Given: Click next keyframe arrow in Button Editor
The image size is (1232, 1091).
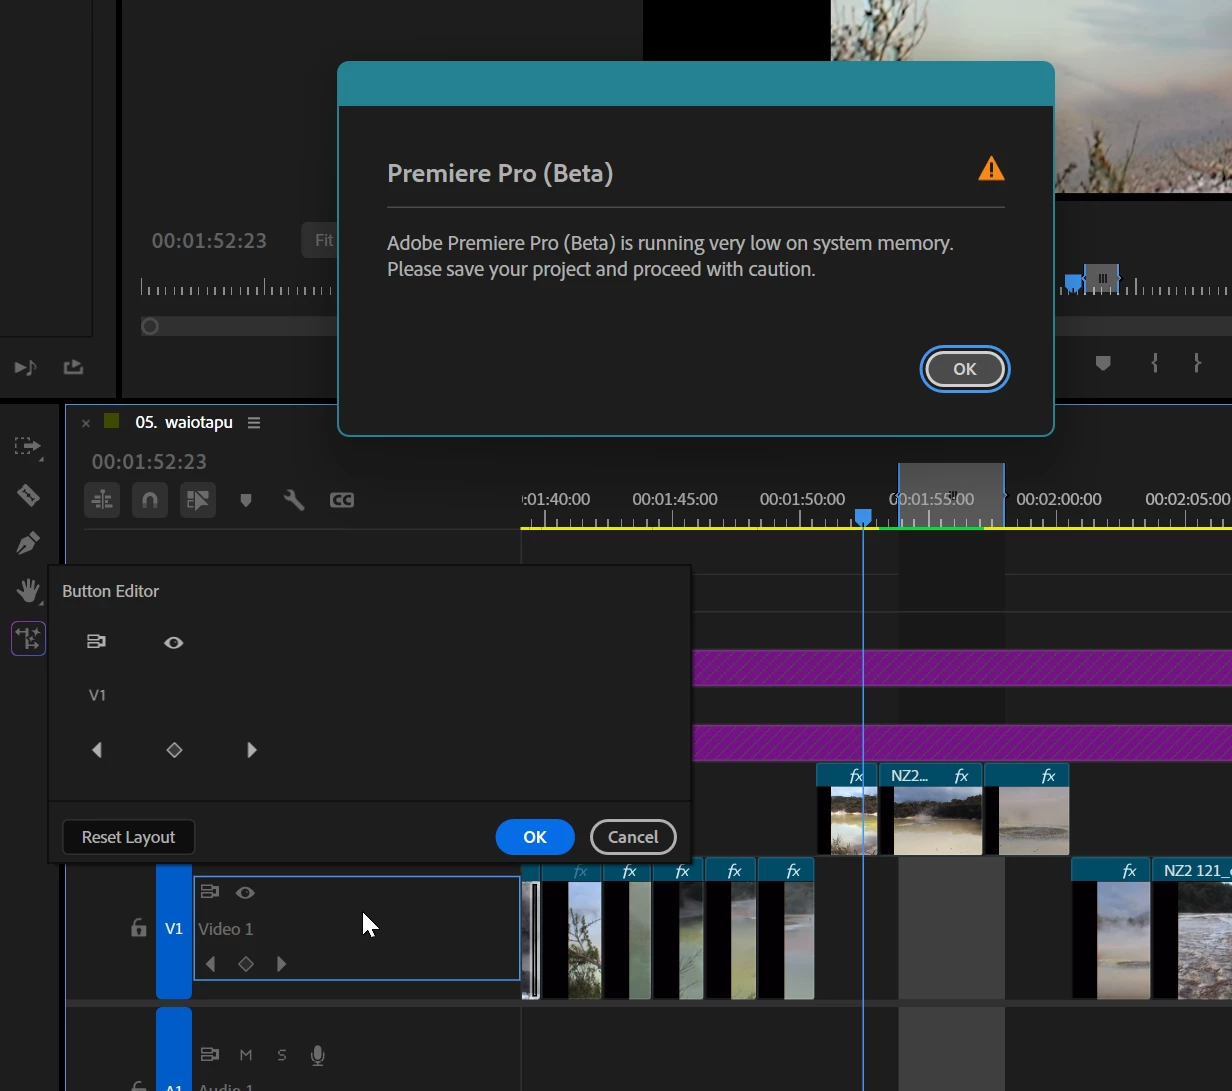Looking at the screenshot, I should pos(252,750).
